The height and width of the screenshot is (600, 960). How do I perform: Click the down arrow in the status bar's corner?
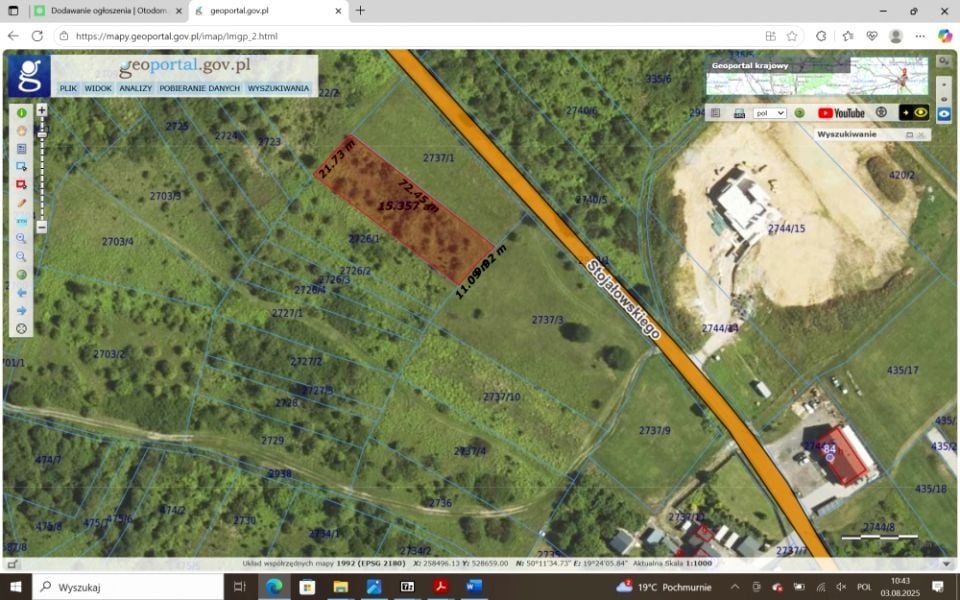point(947,564)
